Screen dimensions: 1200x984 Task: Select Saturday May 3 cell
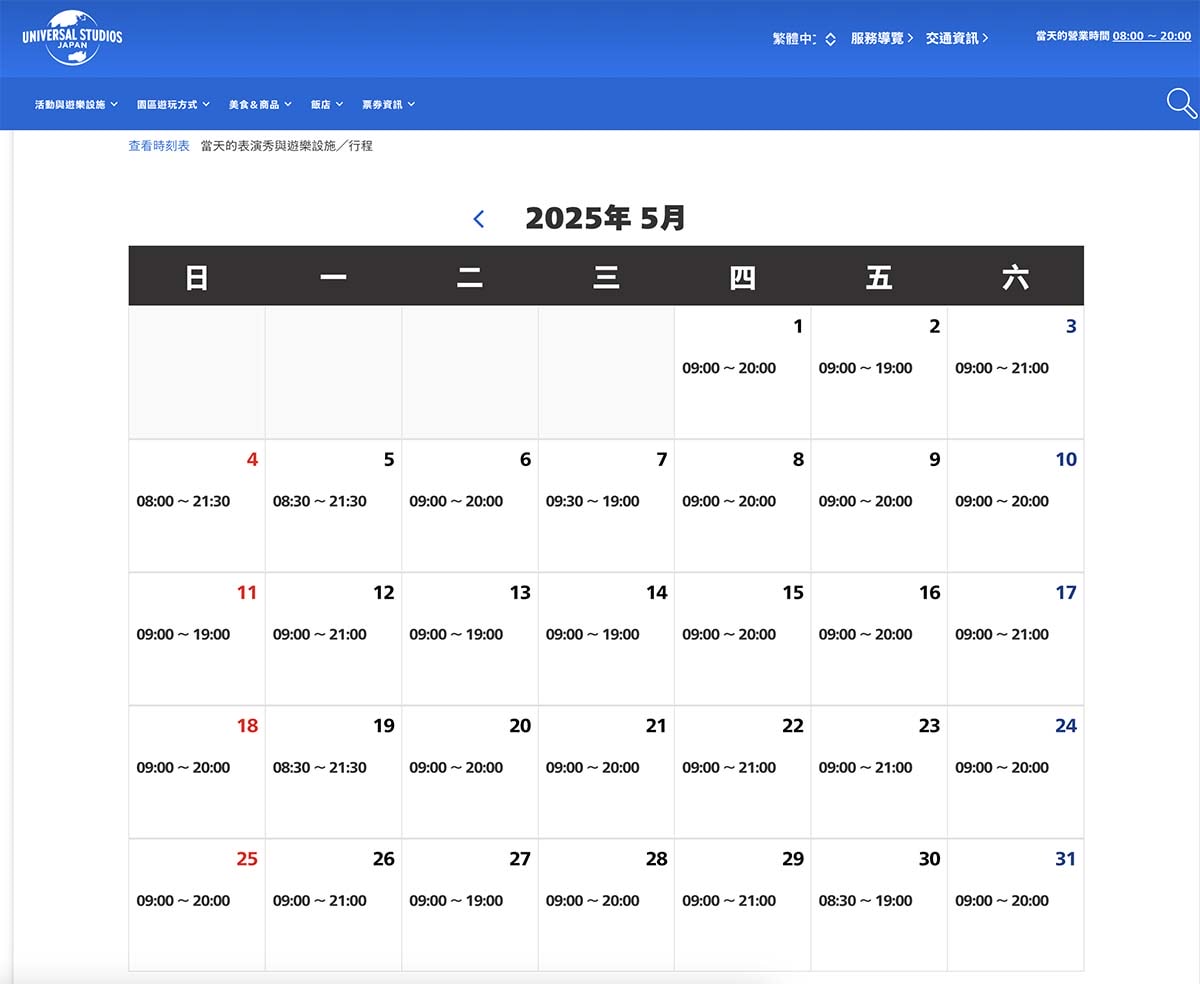pyautogui.click(x=1015, y=372)
